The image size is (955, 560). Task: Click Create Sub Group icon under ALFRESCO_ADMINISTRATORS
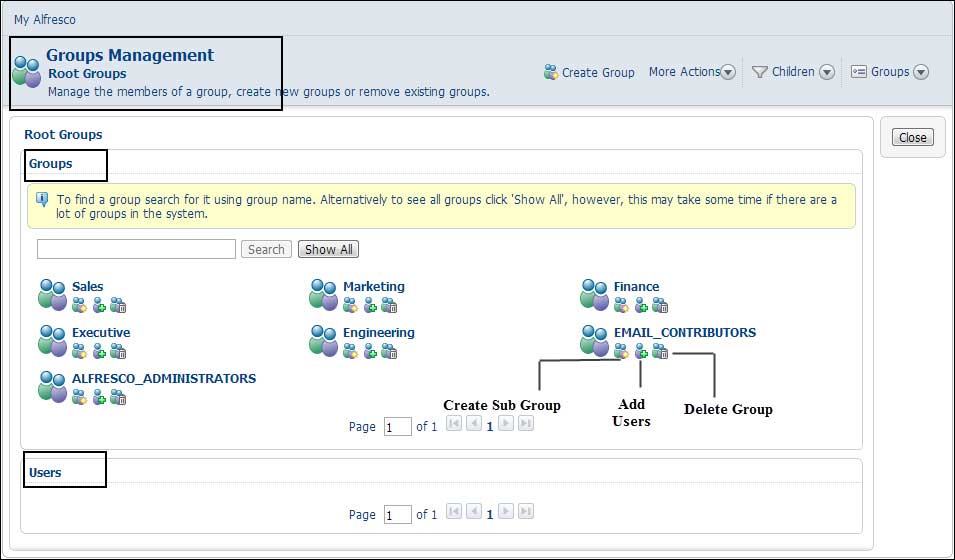pyautogui.click(x=79, y=398)
